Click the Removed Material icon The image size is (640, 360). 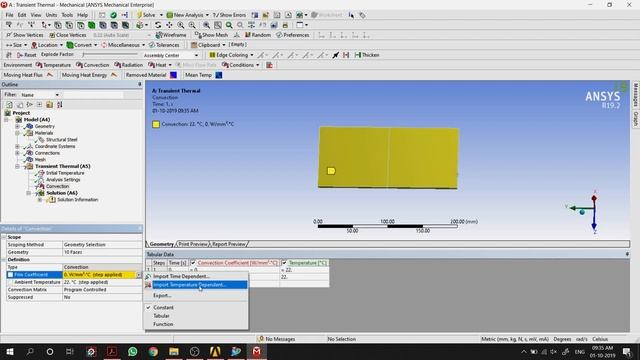pyautogui.click(x=173, y=75)
